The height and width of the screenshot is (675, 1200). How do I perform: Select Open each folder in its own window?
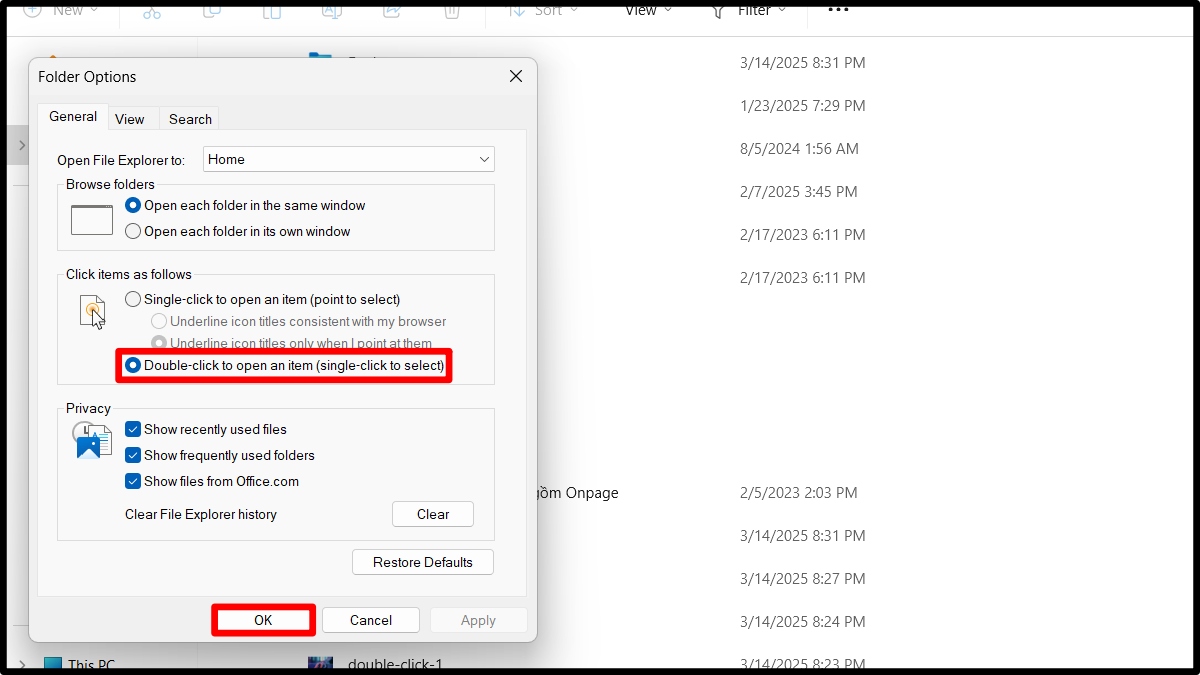pyautogui.click(x=238, y=231)
